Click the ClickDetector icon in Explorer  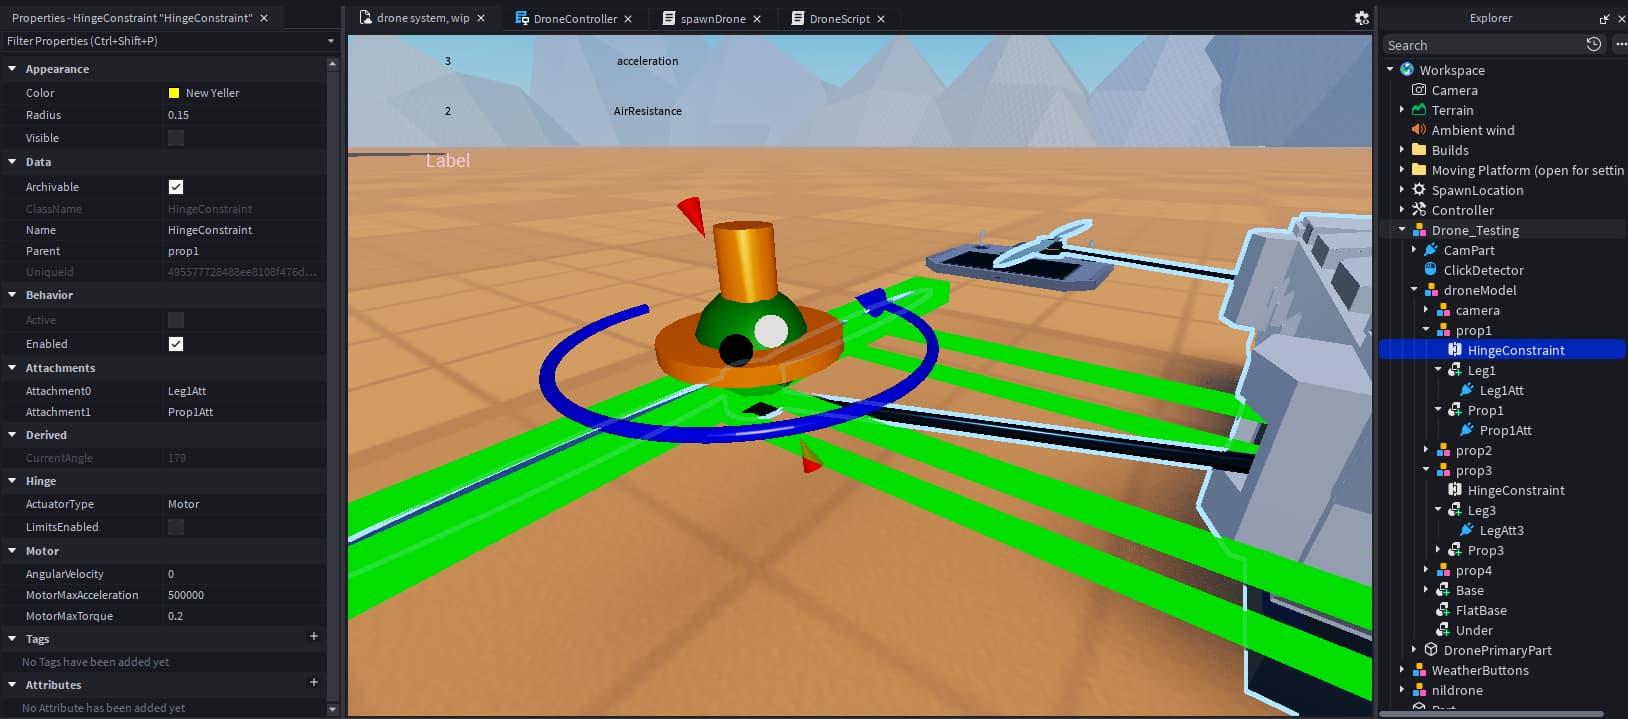[1431, 270]
